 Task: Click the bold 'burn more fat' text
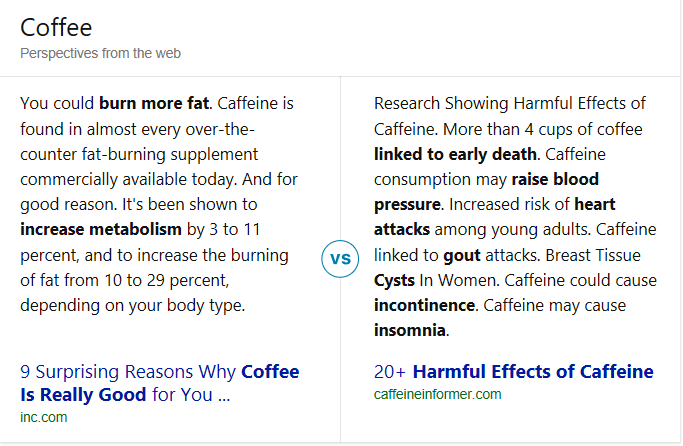tap(154, 103)
